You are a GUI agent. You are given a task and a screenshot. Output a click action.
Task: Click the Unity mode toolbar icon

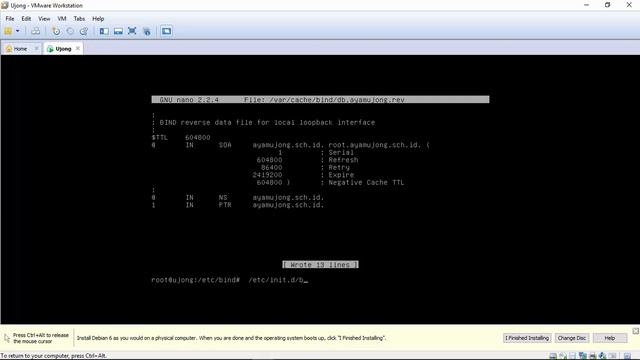click(147, 31)
